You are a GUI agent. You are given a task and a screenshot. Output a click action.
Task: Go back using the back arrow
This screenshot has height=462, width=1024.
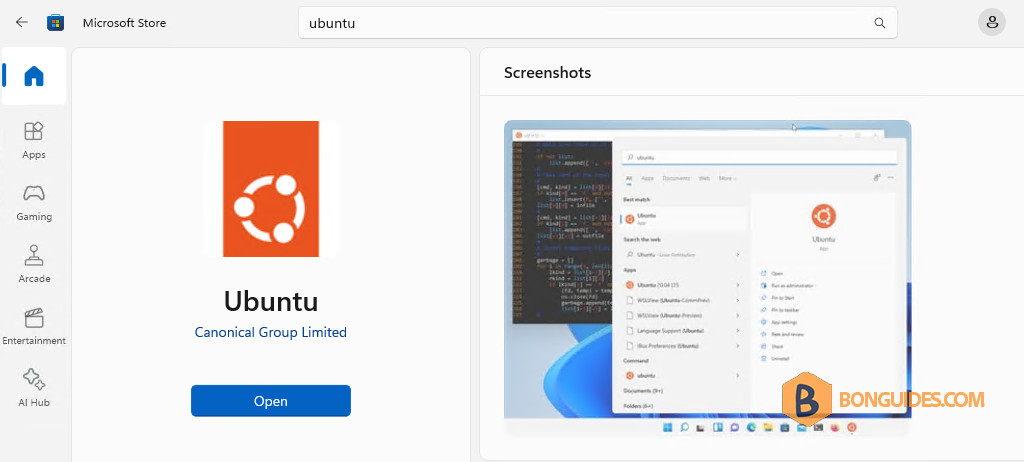click(x=22, y=22)
